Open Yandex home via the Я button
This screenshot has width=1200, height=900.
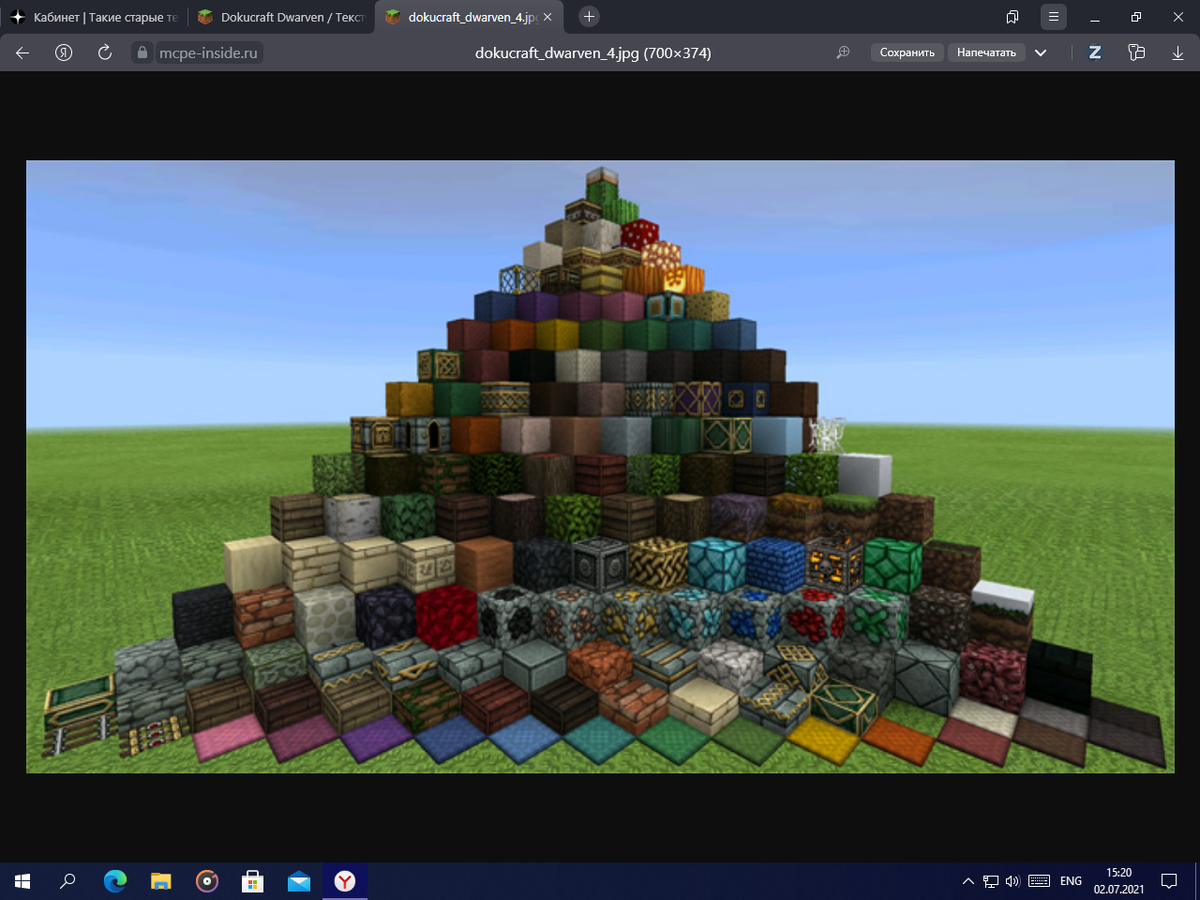[x=64, y=53]
